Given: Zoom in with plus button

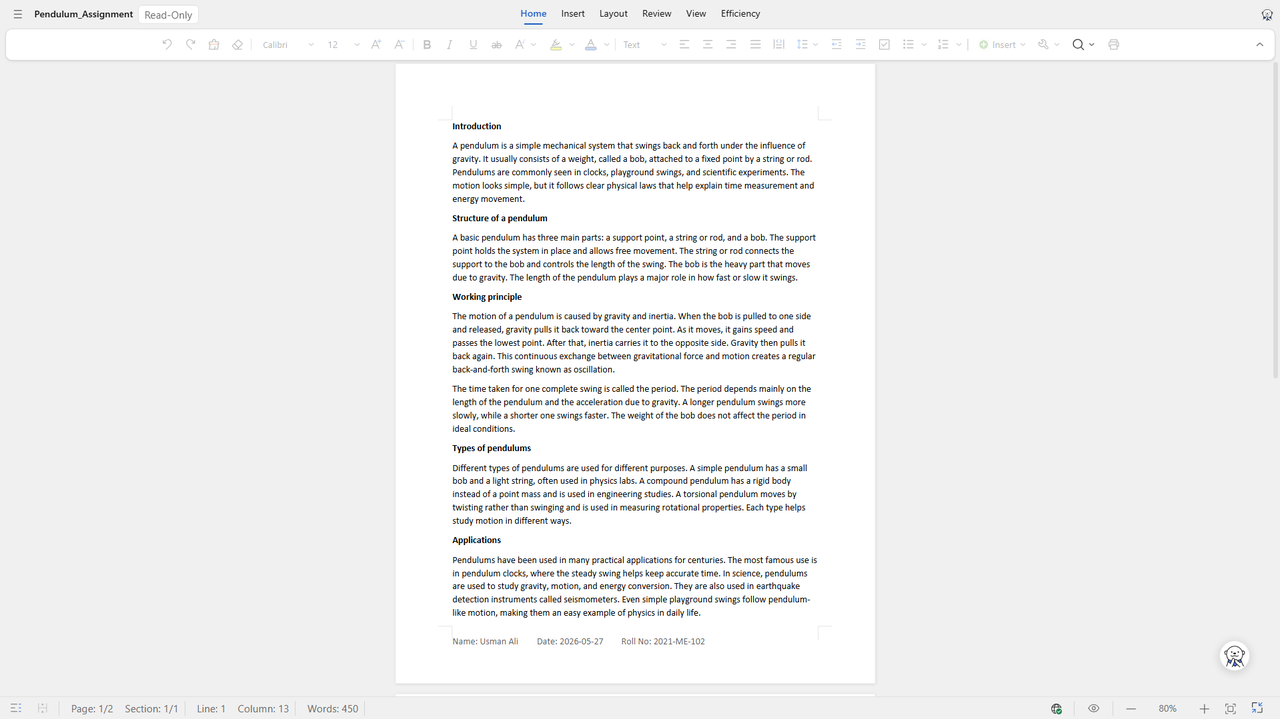Looking at the screenshot, I should [1204, 709].
